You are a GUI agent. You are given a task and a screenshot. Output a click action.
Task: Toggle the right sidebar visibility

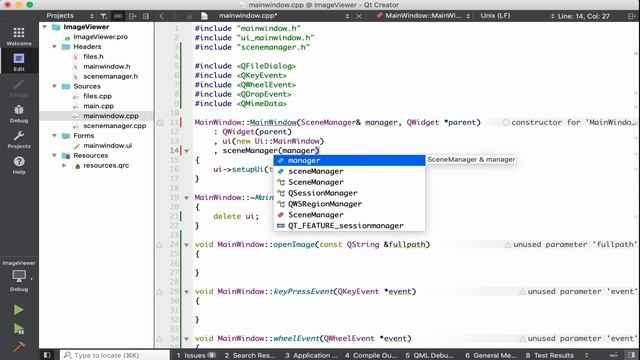click(x=631, y=355)
